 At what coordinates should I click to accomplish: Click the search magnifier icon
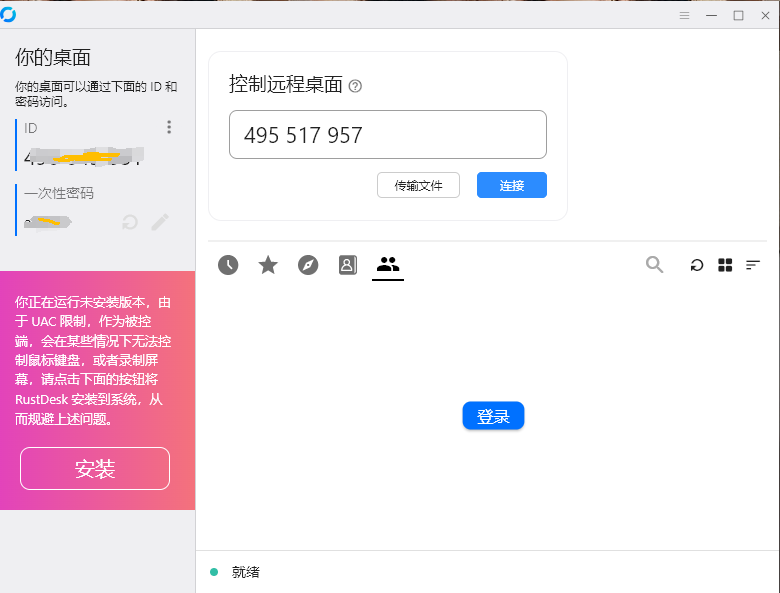coord(655,265)
